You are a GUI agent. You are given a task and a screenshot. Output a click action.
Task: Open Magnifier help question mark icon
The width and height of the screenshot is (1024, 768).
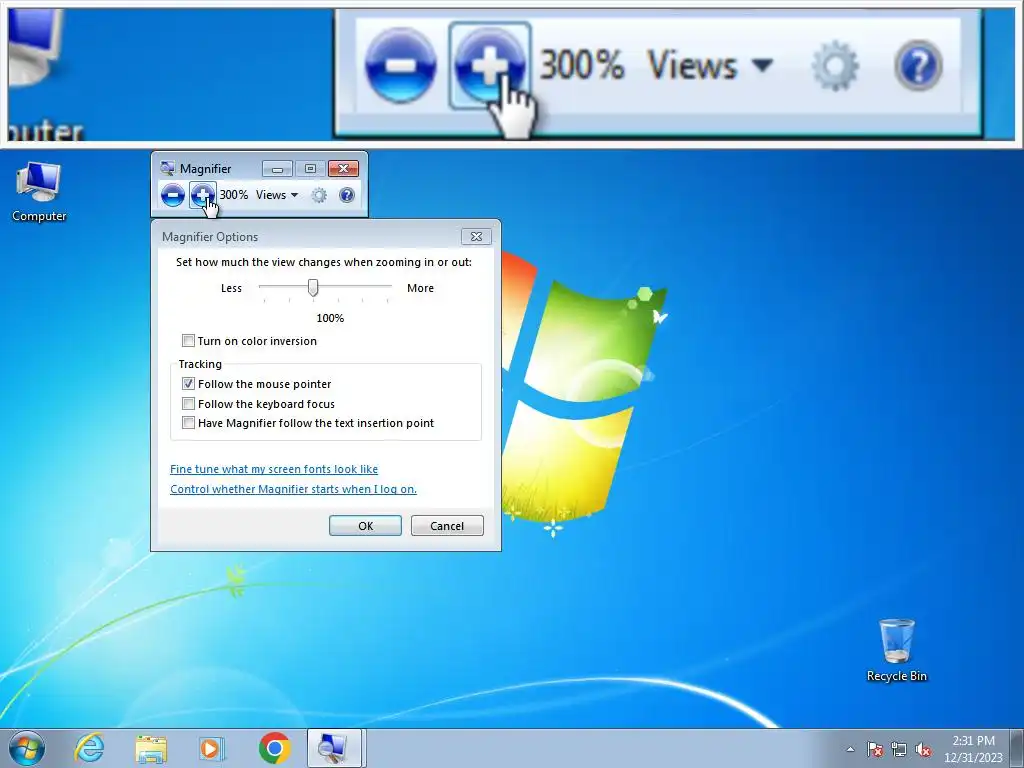coord(347,195)
